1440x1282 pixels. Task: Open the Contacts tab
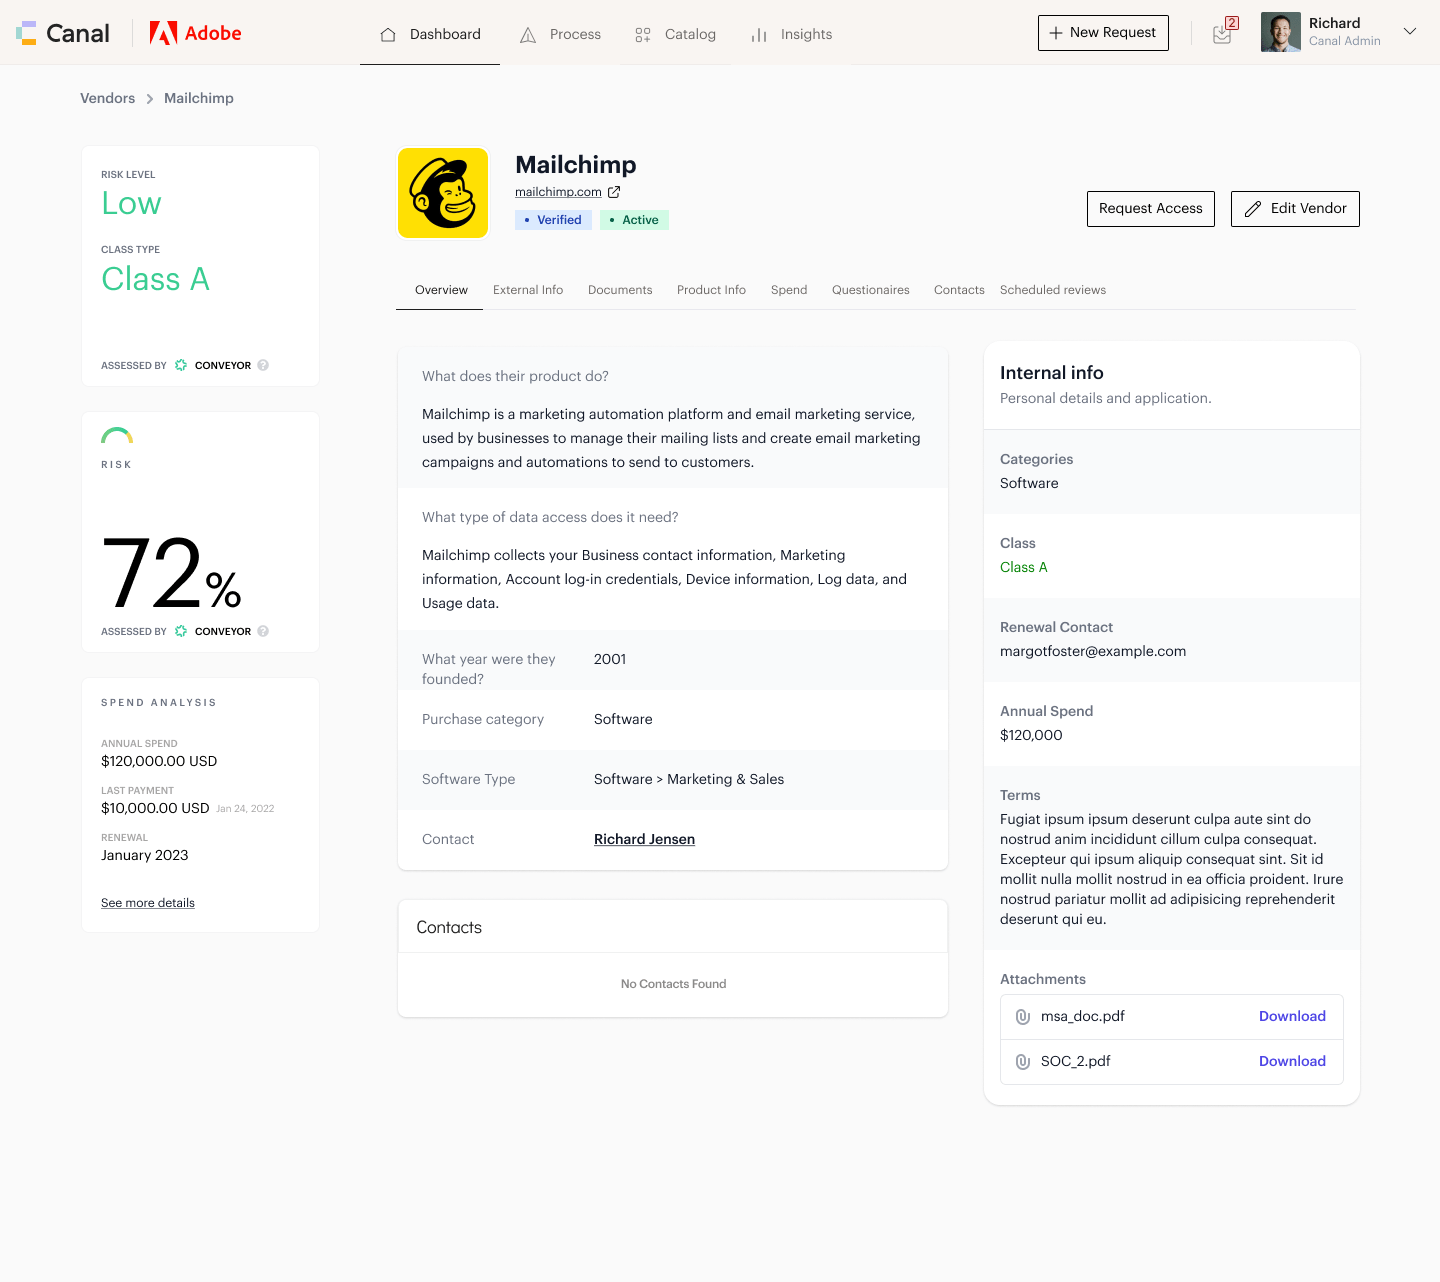pyautogui.click(x=959, y=290)
